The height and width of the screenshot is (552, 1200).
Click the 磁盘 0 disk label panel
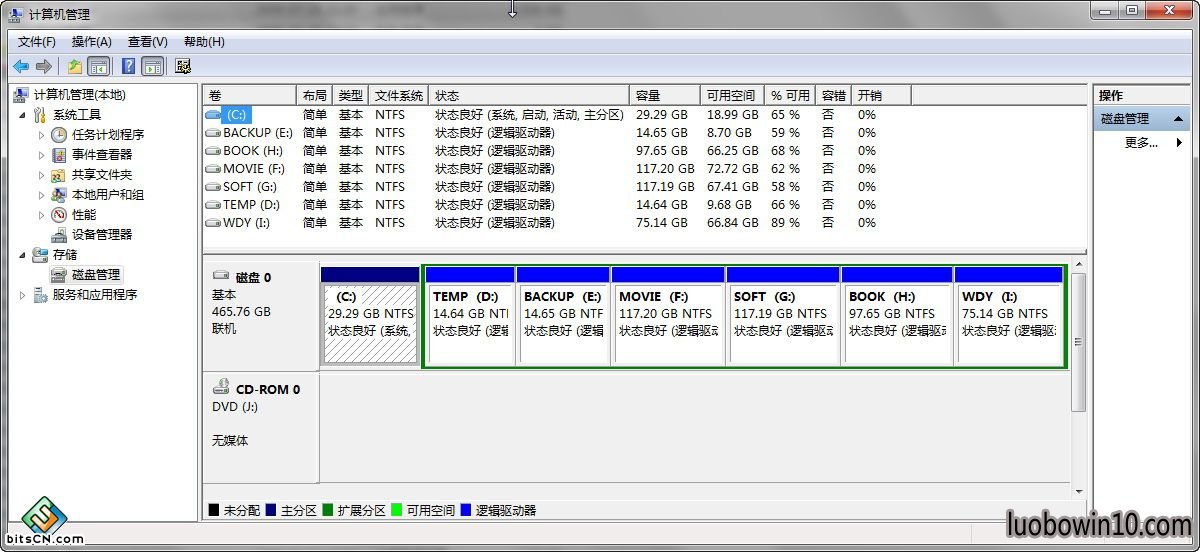pos(261,314)
